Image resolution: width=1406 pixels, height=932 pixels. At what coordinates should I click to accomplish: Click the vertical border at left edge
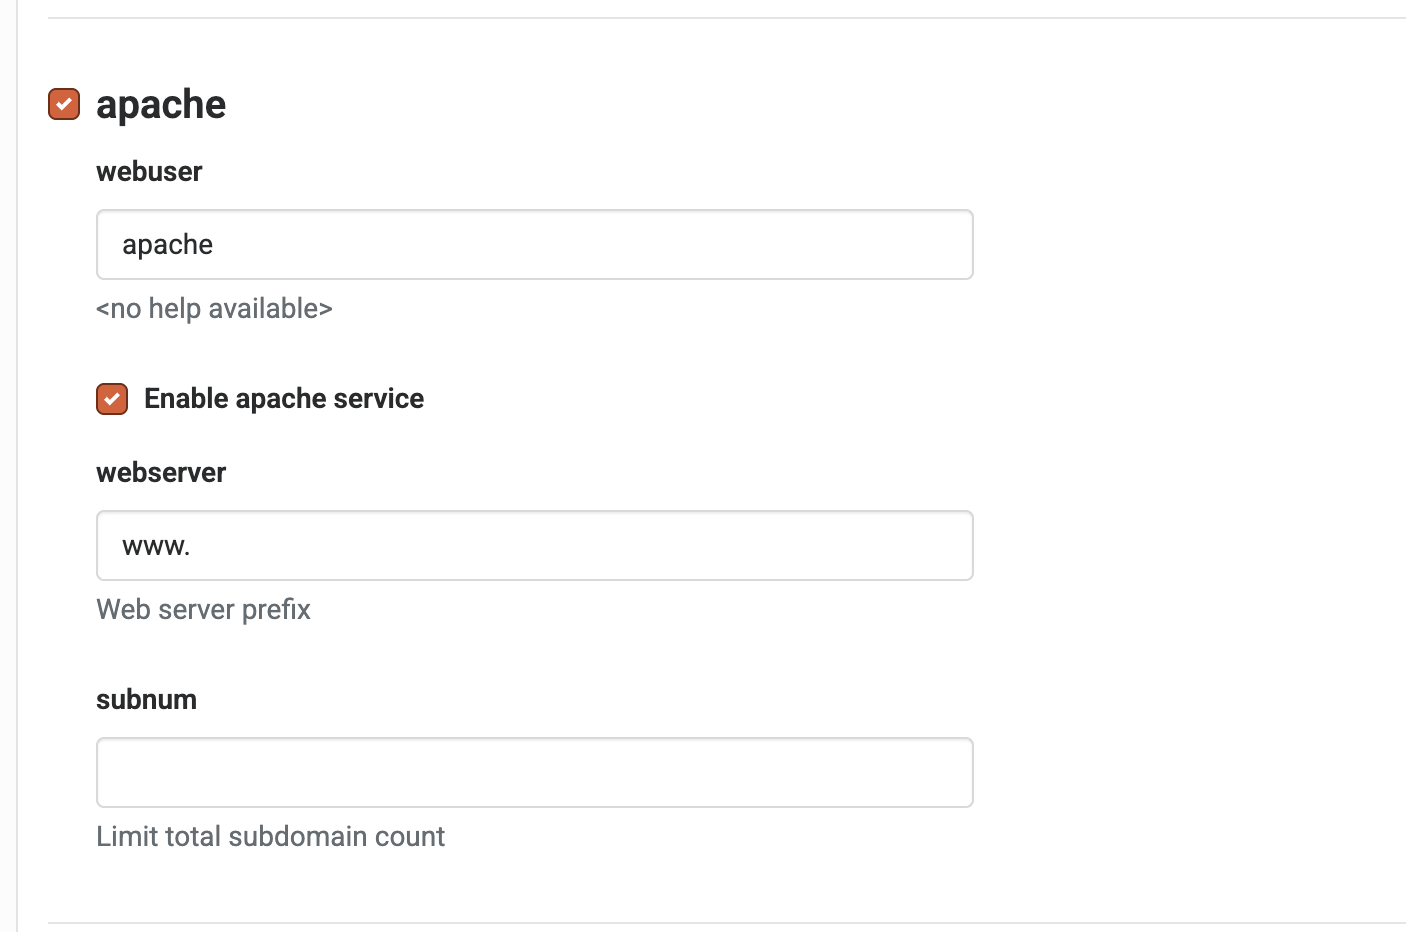click(x=17, y=466)
